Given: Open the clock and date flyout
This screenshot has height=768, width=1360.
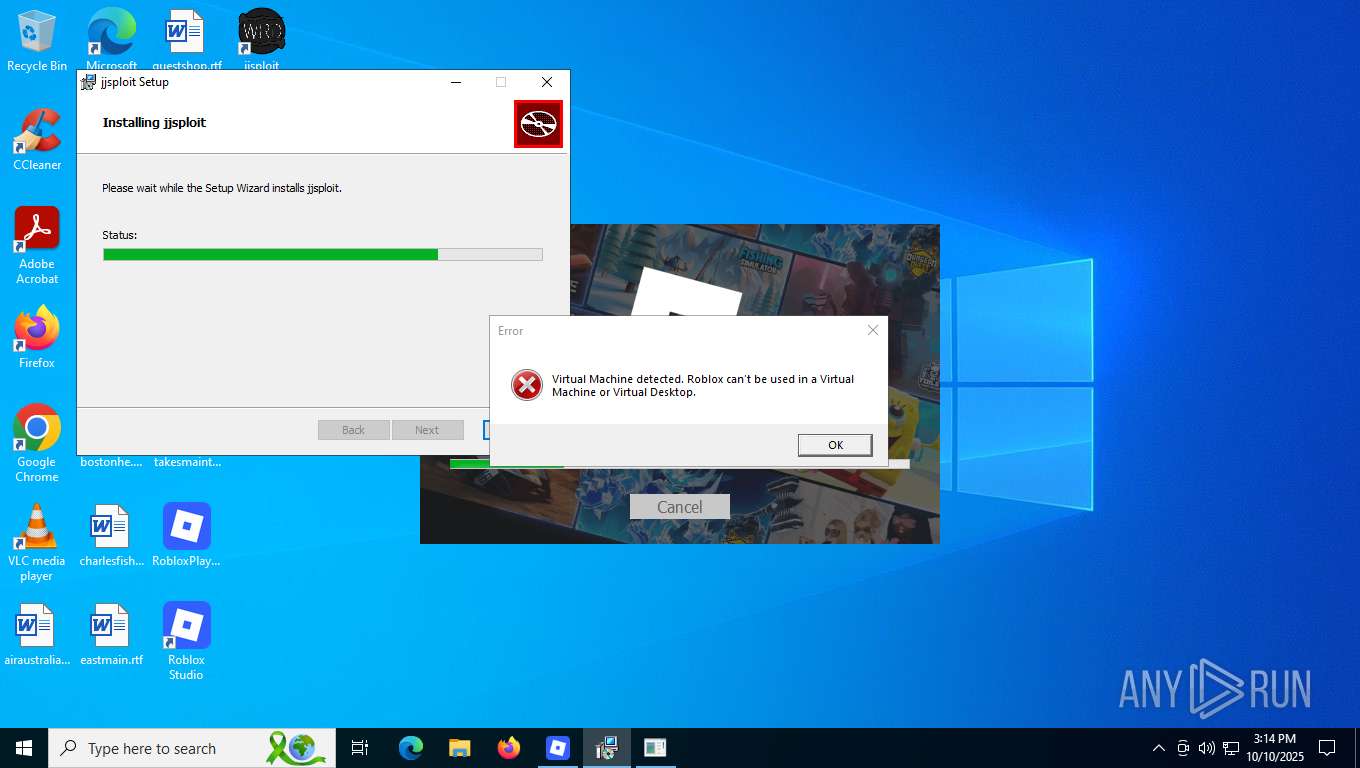Looking at the screenshot, I should [x=1274, y=748].
